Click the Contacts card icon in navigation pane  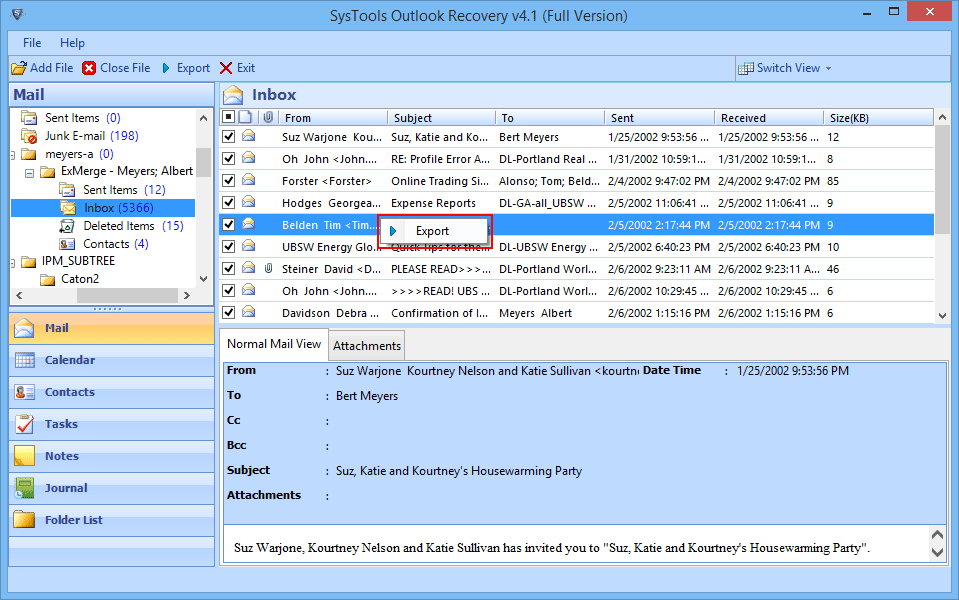(24, 392)
